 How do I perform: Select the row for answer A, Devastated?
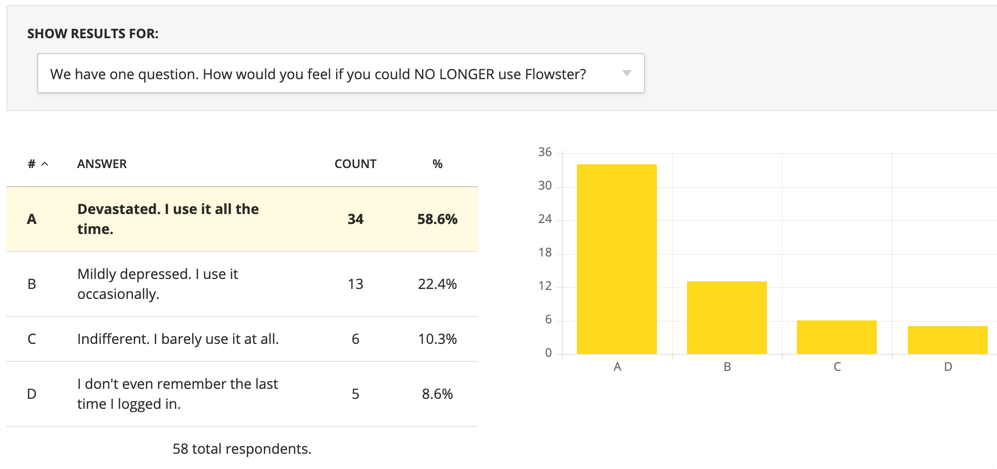242,219
